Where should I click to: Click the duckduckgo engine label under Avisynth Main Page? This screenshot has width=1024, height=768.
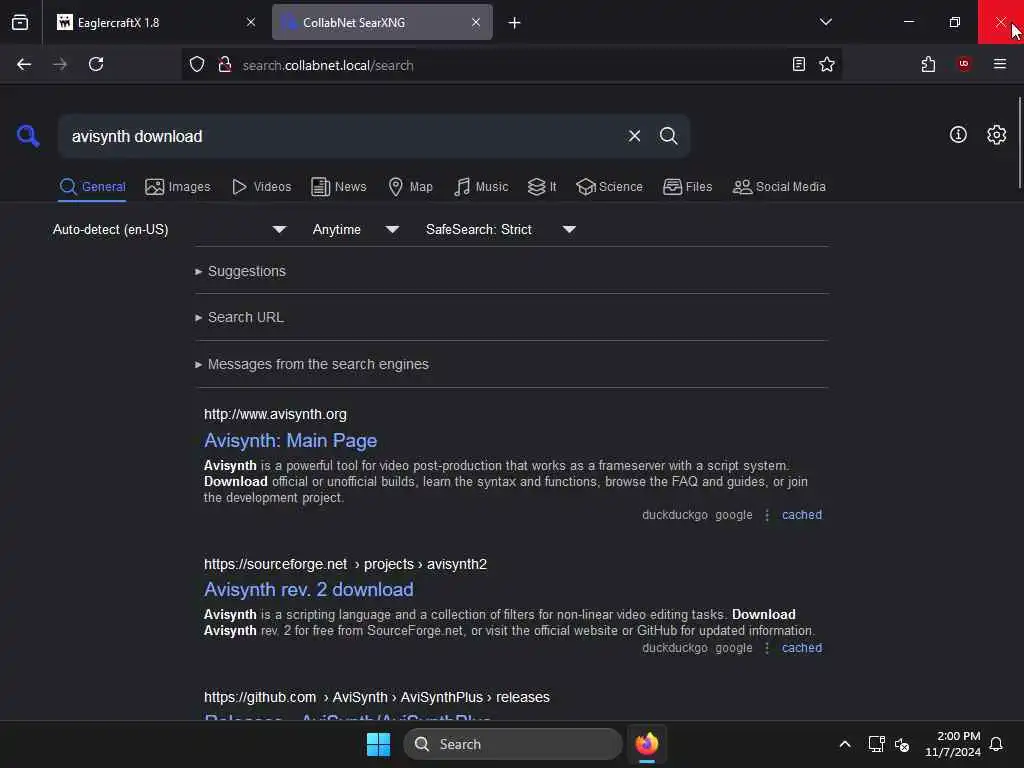point(675,515)
